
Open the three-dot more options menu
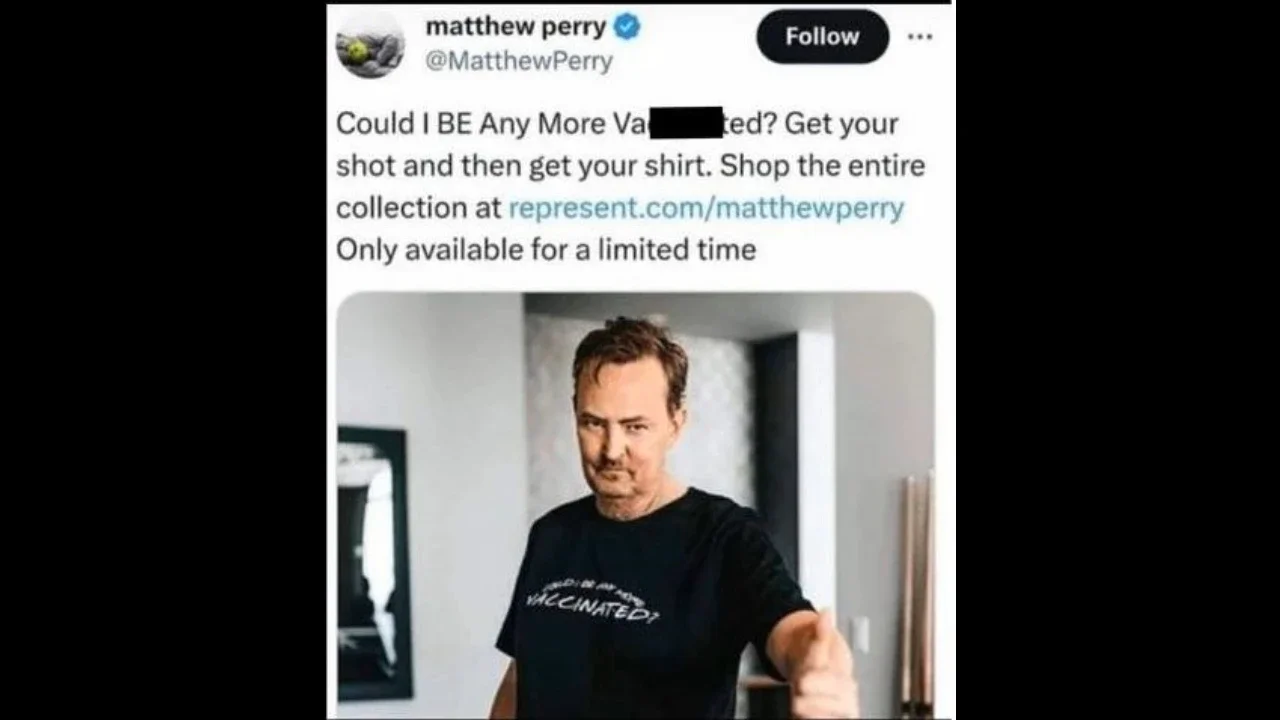click(920, 36)
